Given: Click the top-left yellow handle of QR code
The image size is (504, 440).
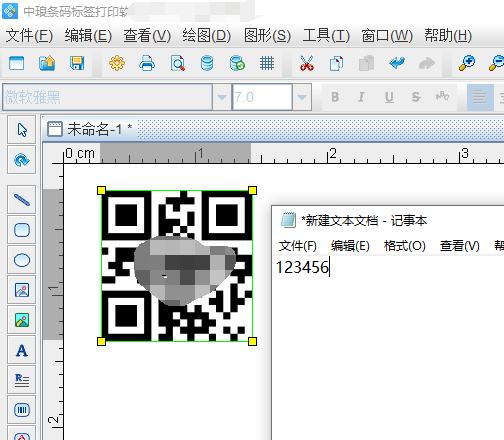Looking at the screenshot, I should coord(102,190).
